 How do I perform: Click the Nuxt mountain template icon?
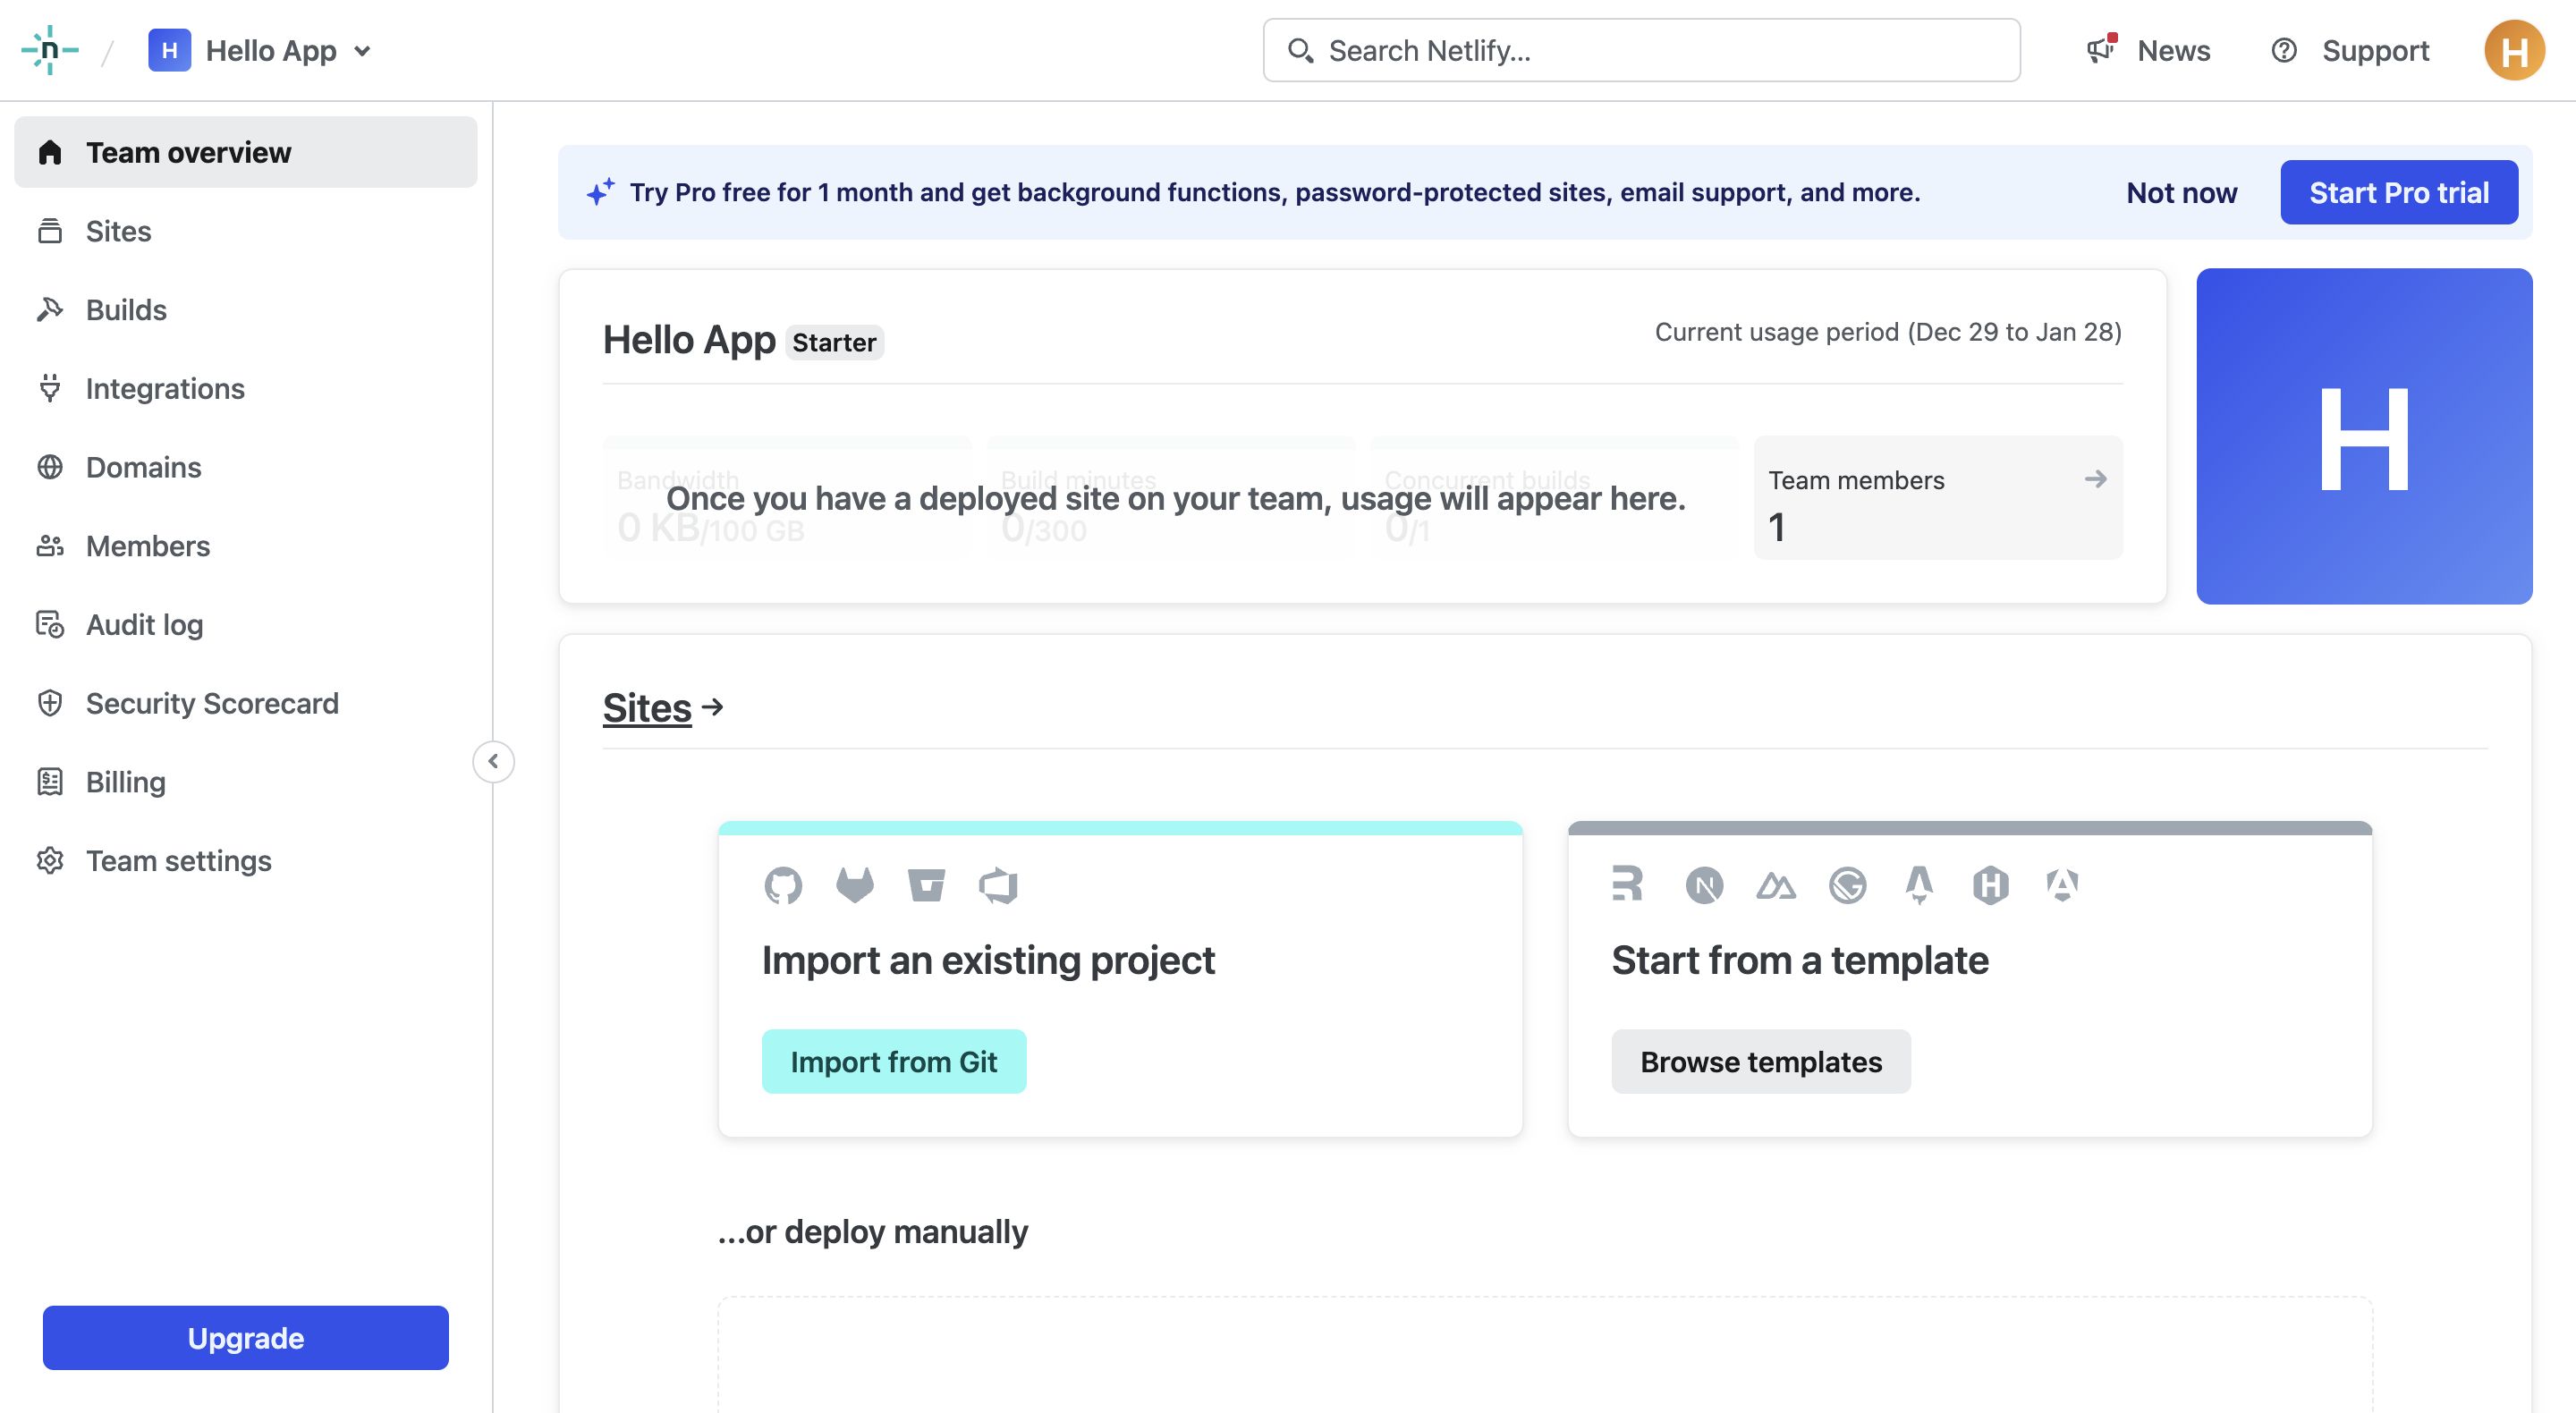[1776, 885]
